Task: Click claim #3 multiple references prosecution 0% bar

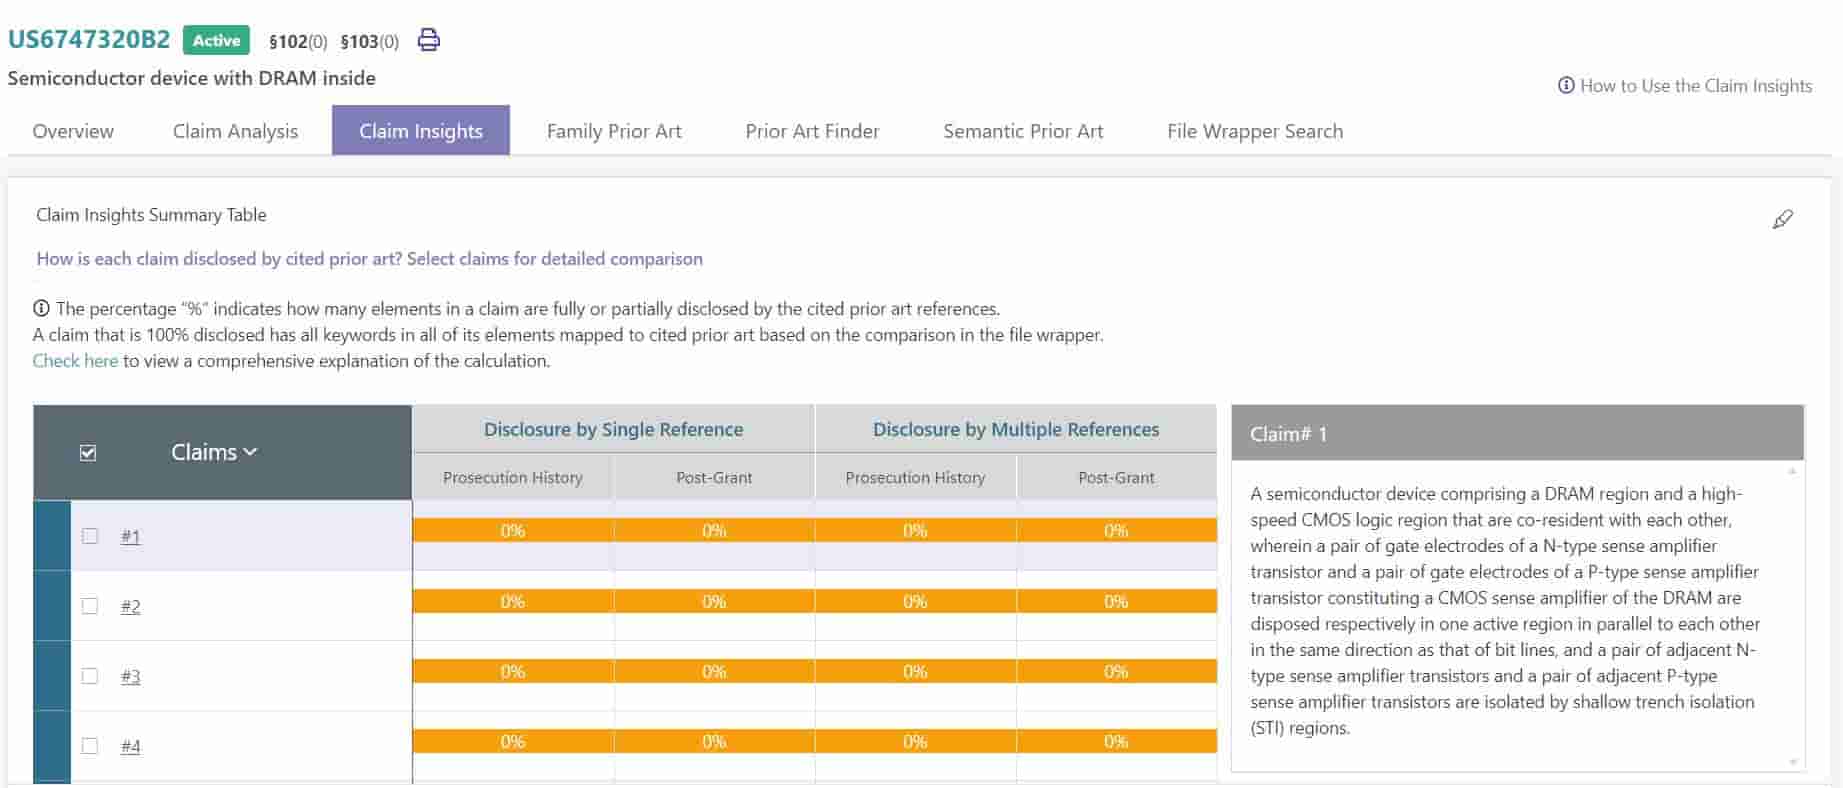Action: tap(915, 671)
